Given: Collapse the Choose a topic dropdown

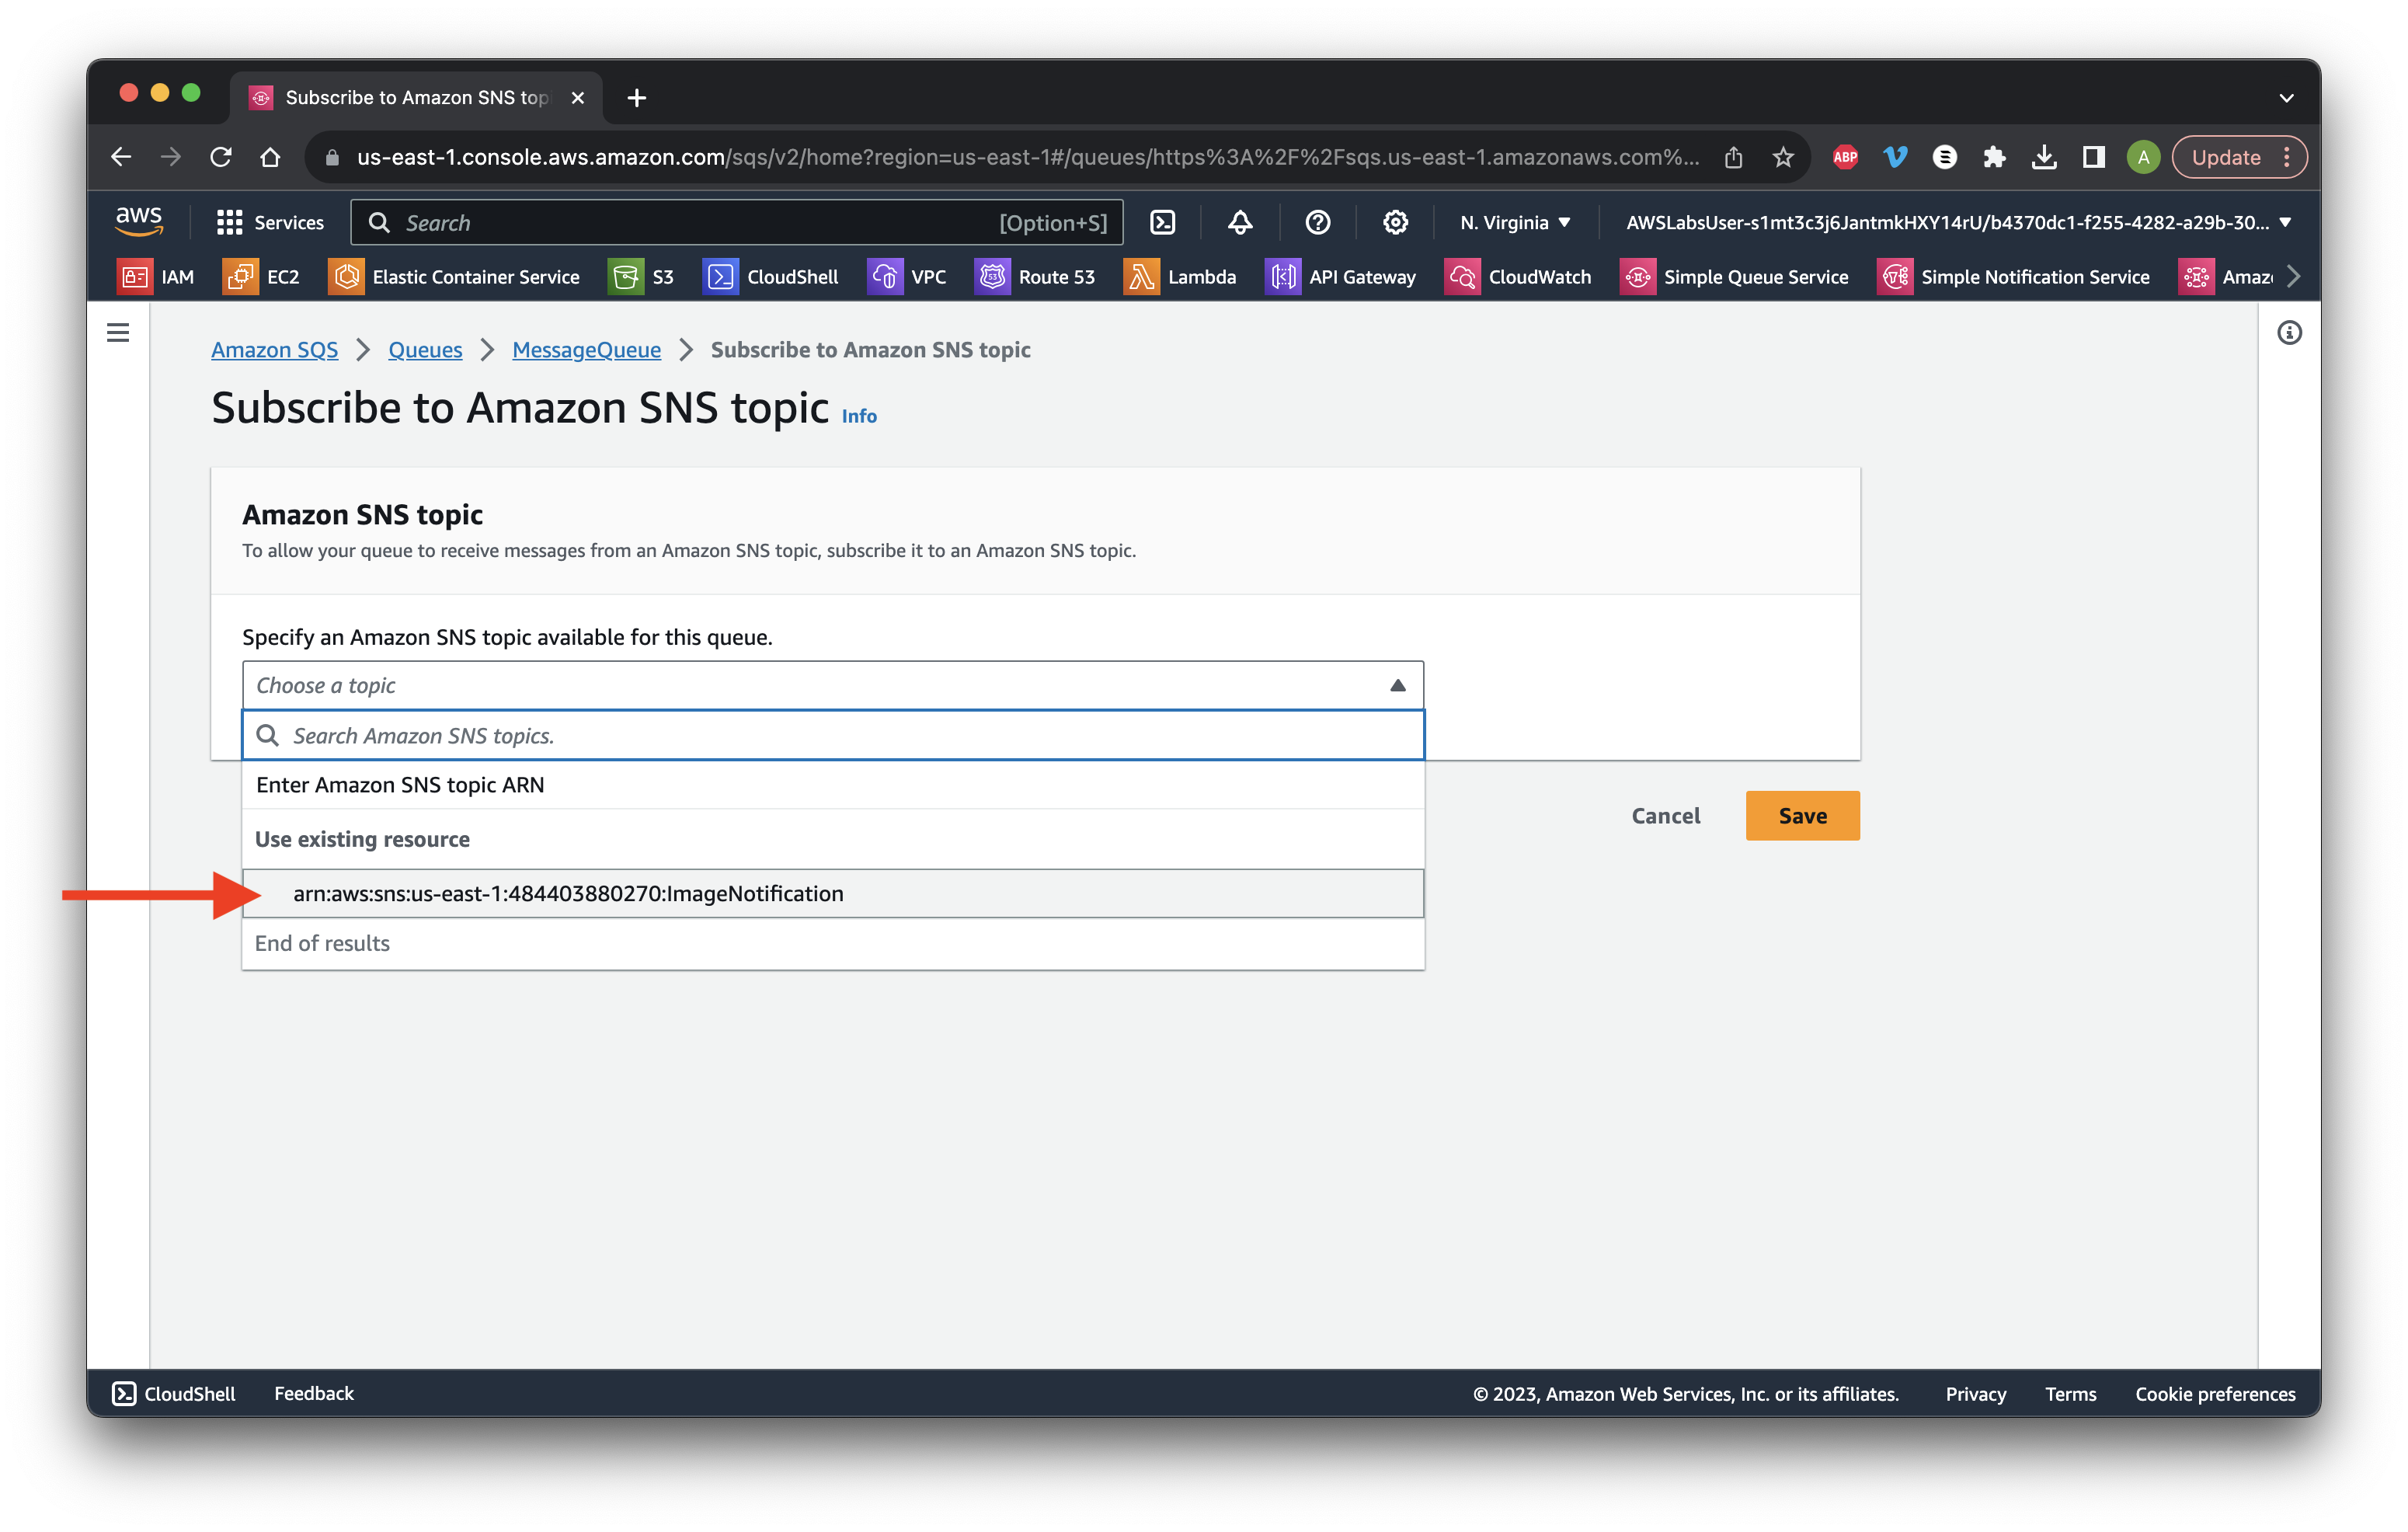Looking at the screenshot, I should point(832,685).
